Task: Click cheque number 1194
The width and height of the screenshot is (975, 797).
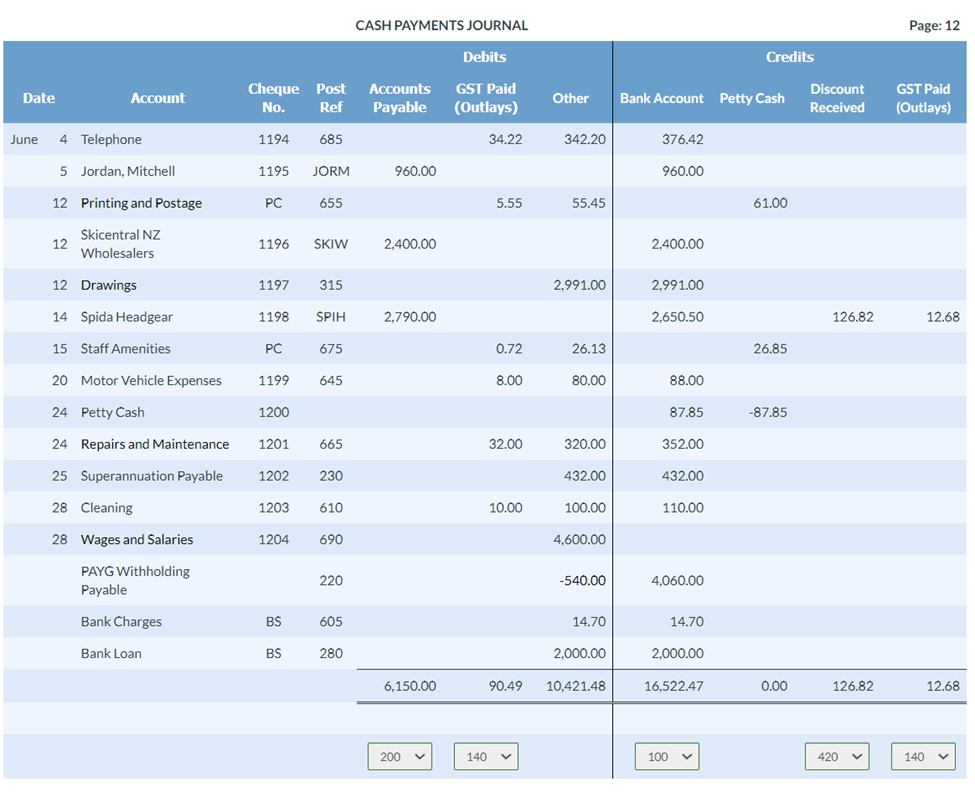Action: [274, 139]
